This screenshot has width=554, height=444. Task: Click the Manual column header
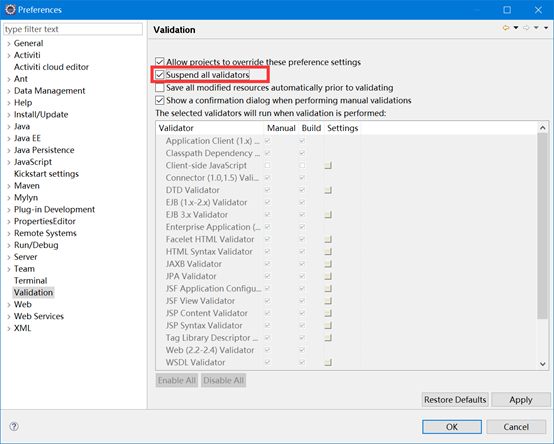(x=281, y=128)
